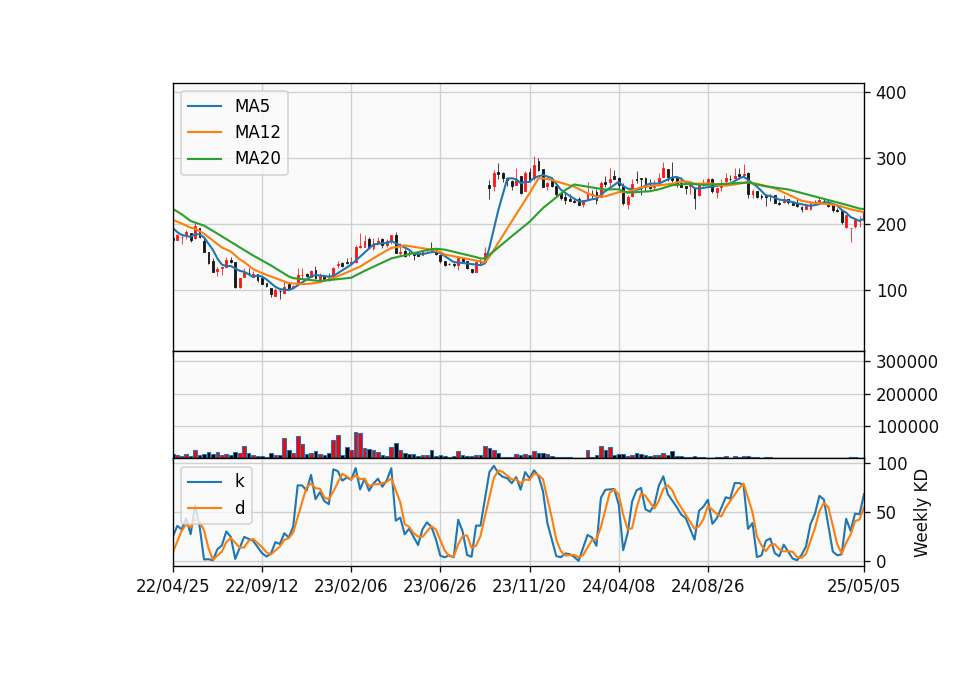This screenshot has width=960, height=690.
Task: Click the 23/06/26 date axis label
Action: 440,586
